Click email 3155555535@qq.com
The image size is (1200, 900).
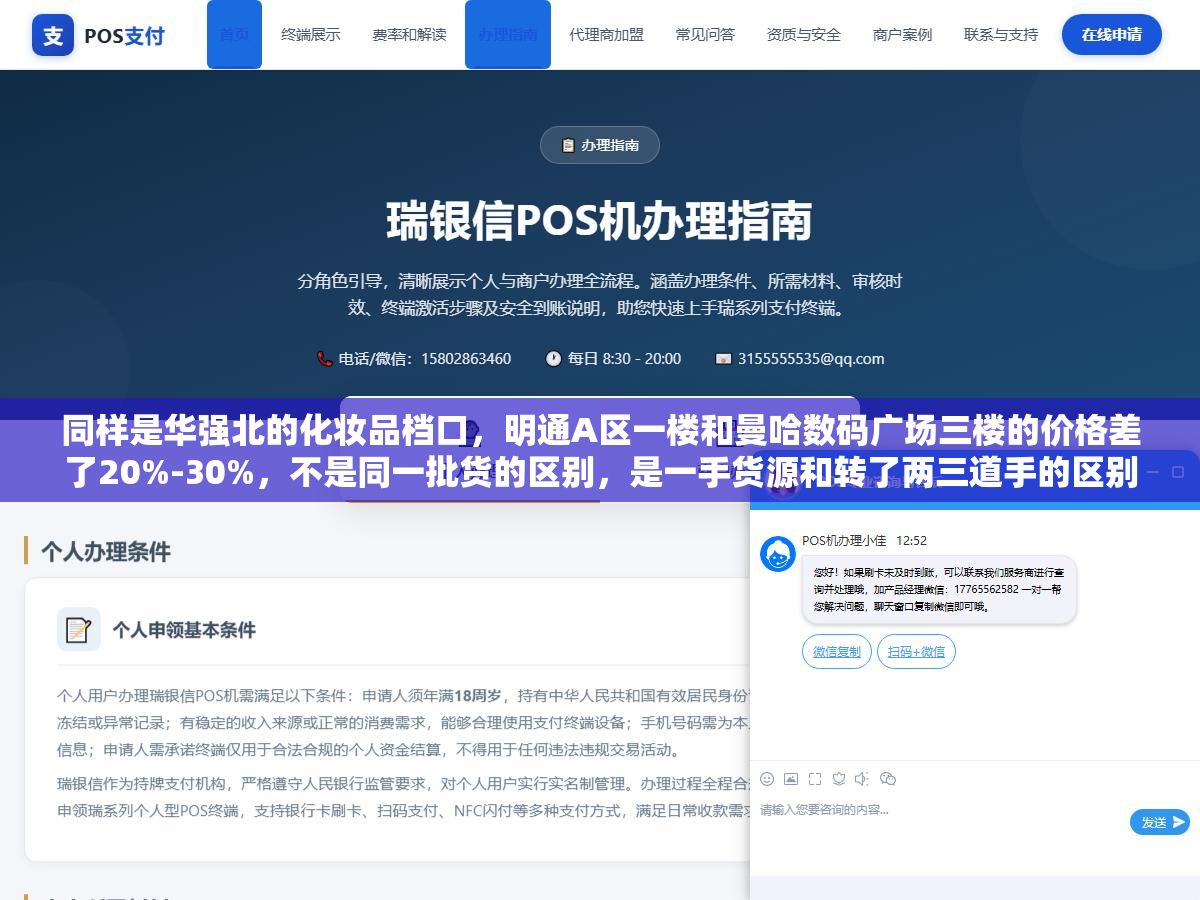point(811,358)
